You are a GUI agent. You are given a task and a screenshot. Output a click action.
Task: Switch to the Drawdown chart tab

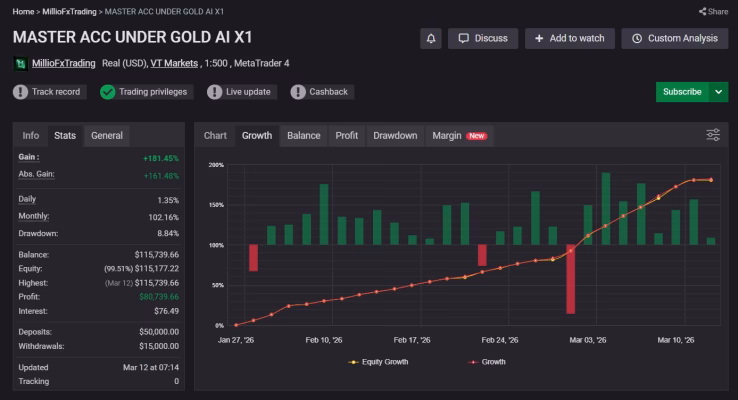coord(395,136)
